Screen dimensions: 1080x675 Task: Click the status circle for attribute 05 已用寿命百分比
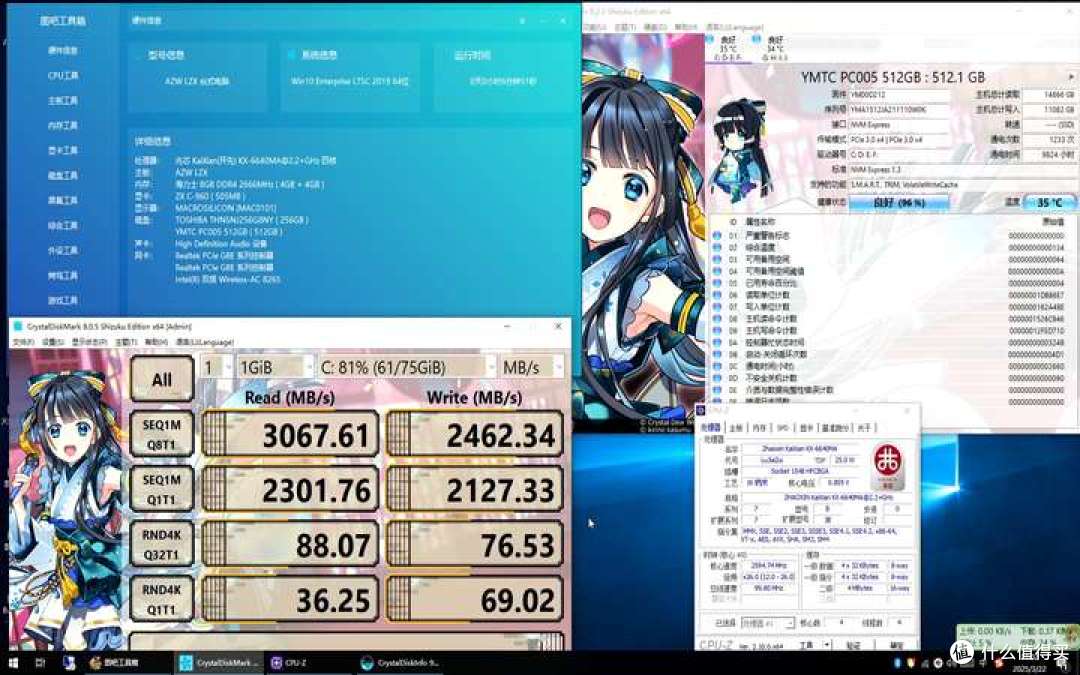[x=717, y=283]
